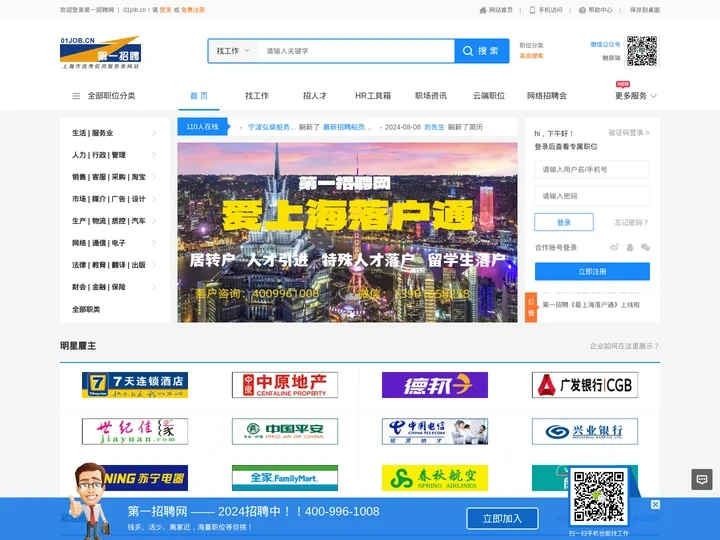Open the 7天连锁酒店 employer logo
Image resolution: width=720 pixels, height=540 pixels.
tap(135, 385)
